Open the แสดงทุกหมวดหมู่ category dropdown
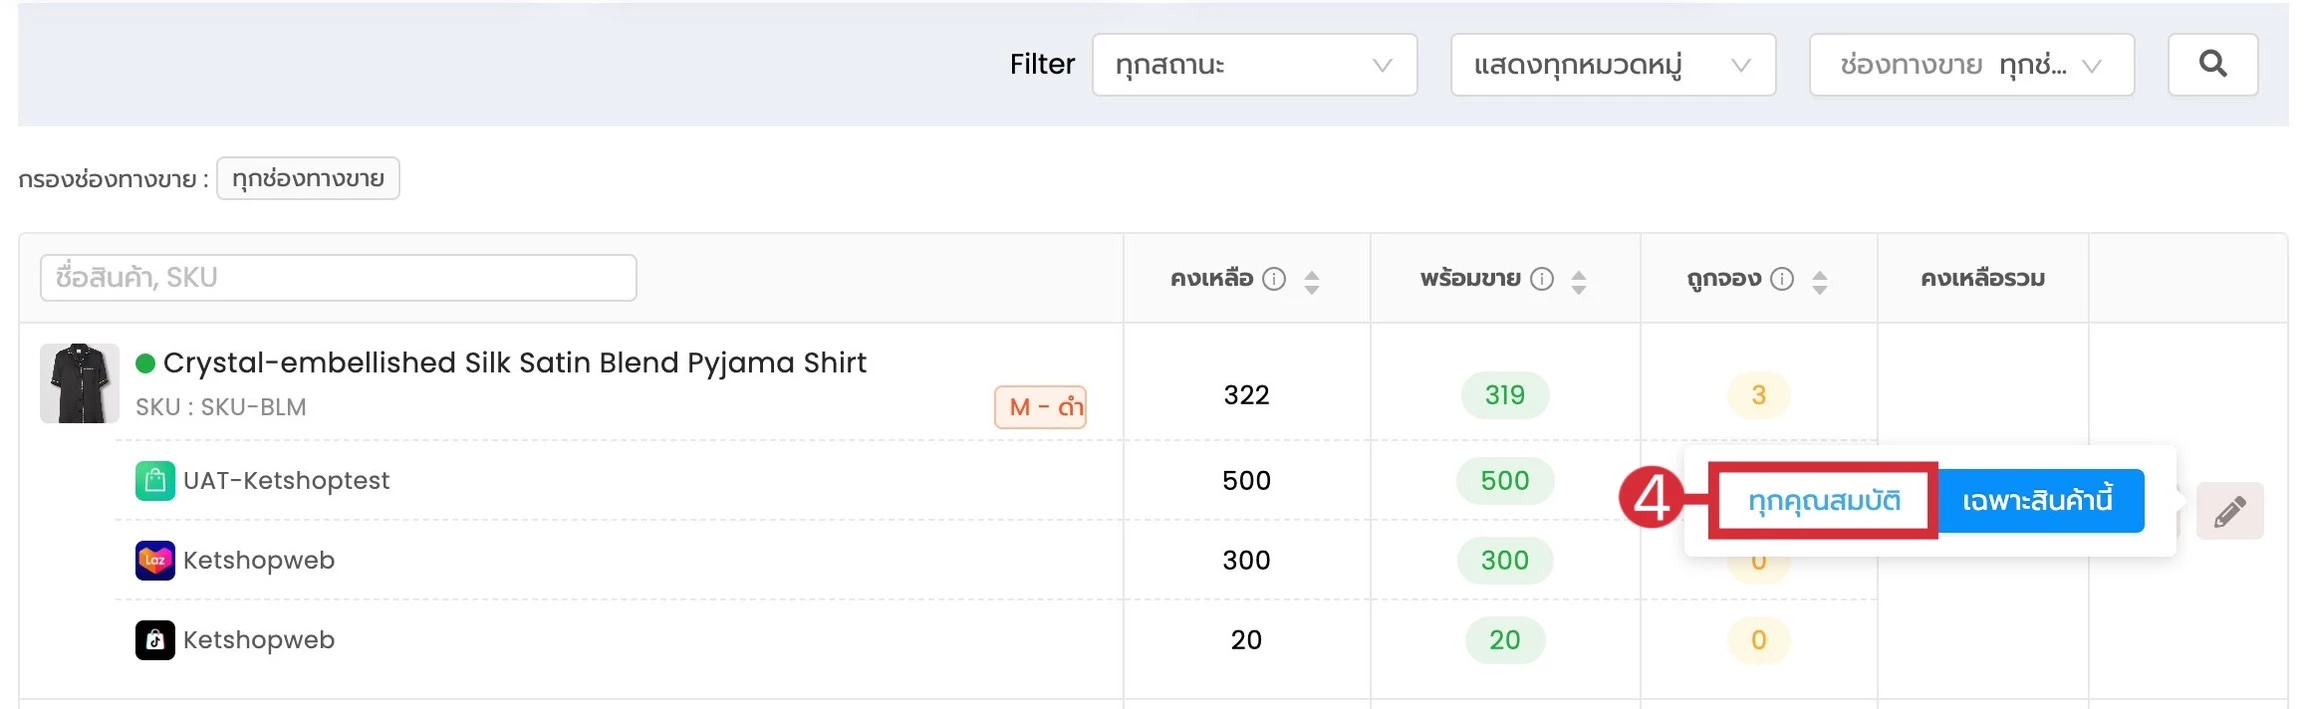This screenshot has height=709, width=2311. coord(1613,65)
